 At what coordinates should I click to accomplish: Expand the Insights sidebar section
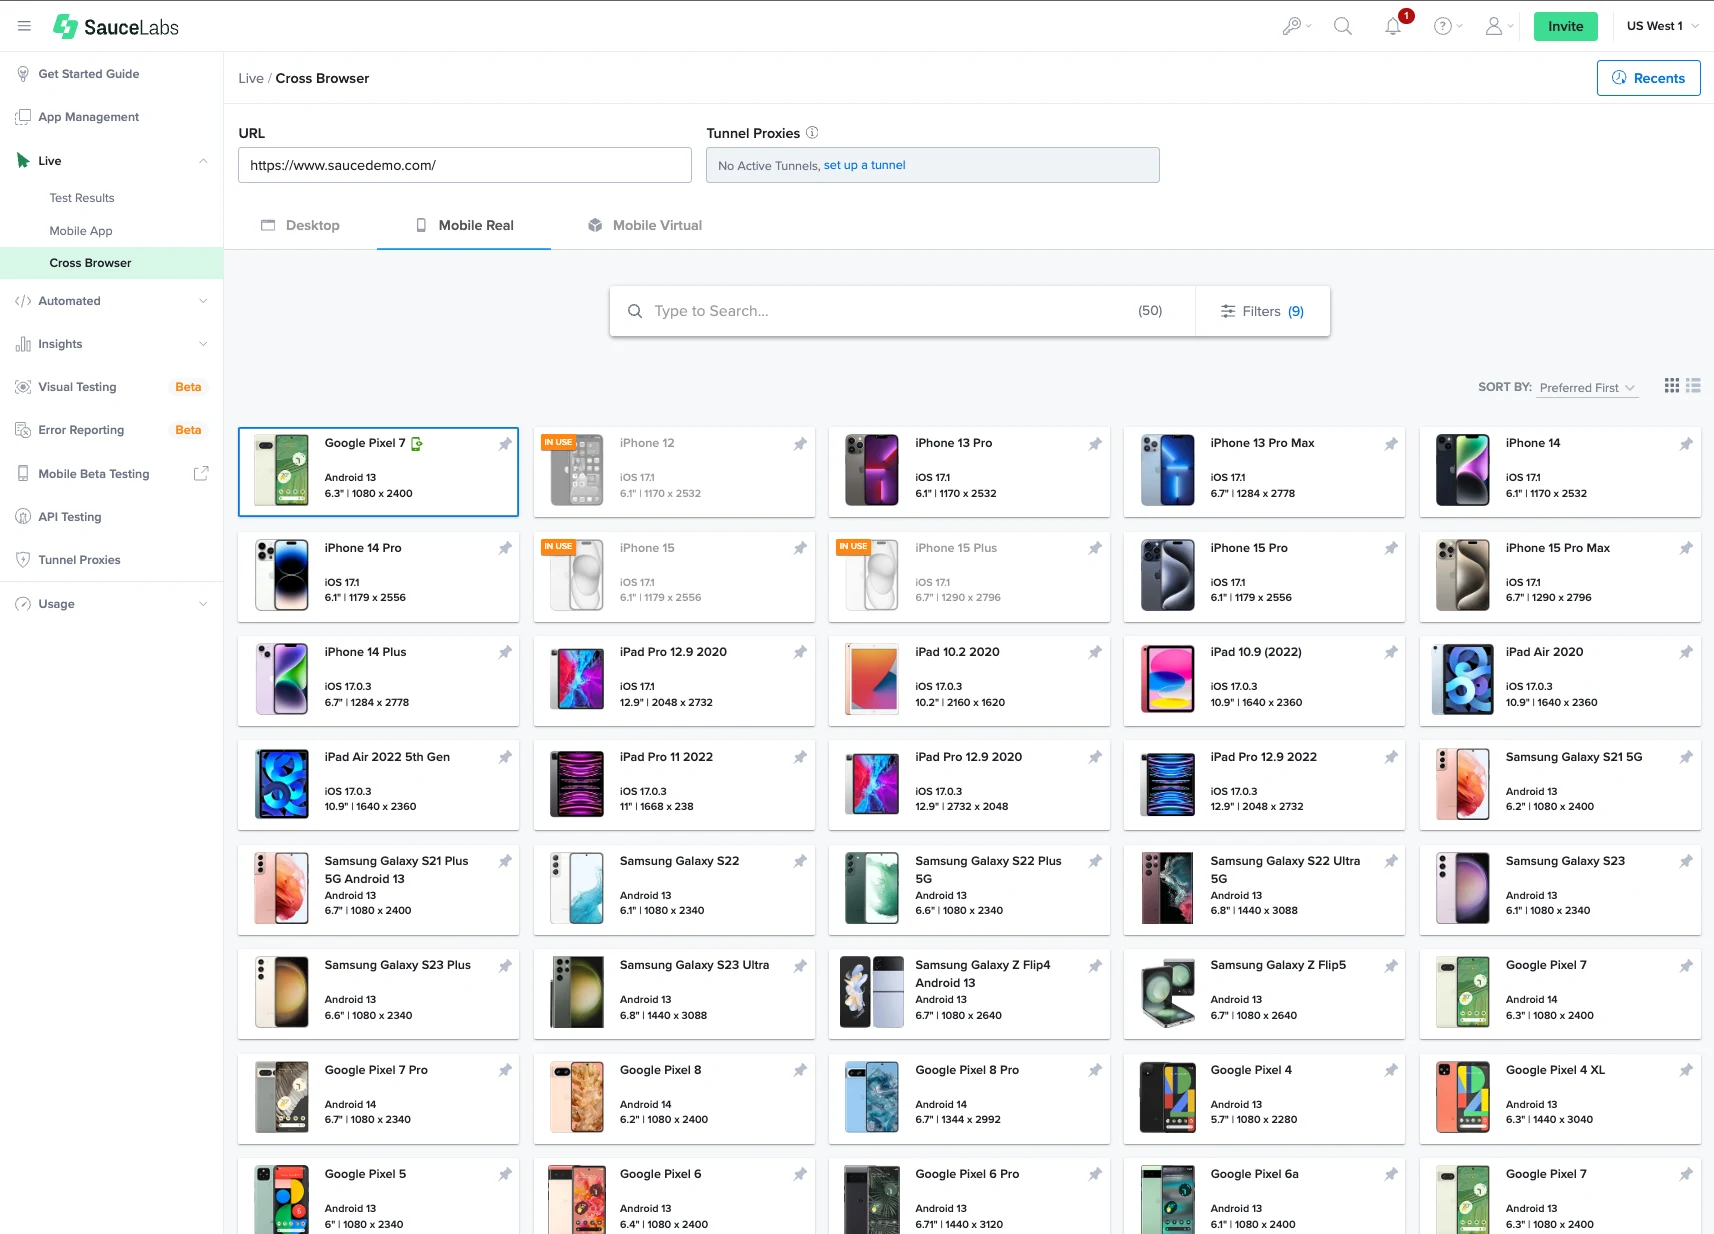[203, 344]
